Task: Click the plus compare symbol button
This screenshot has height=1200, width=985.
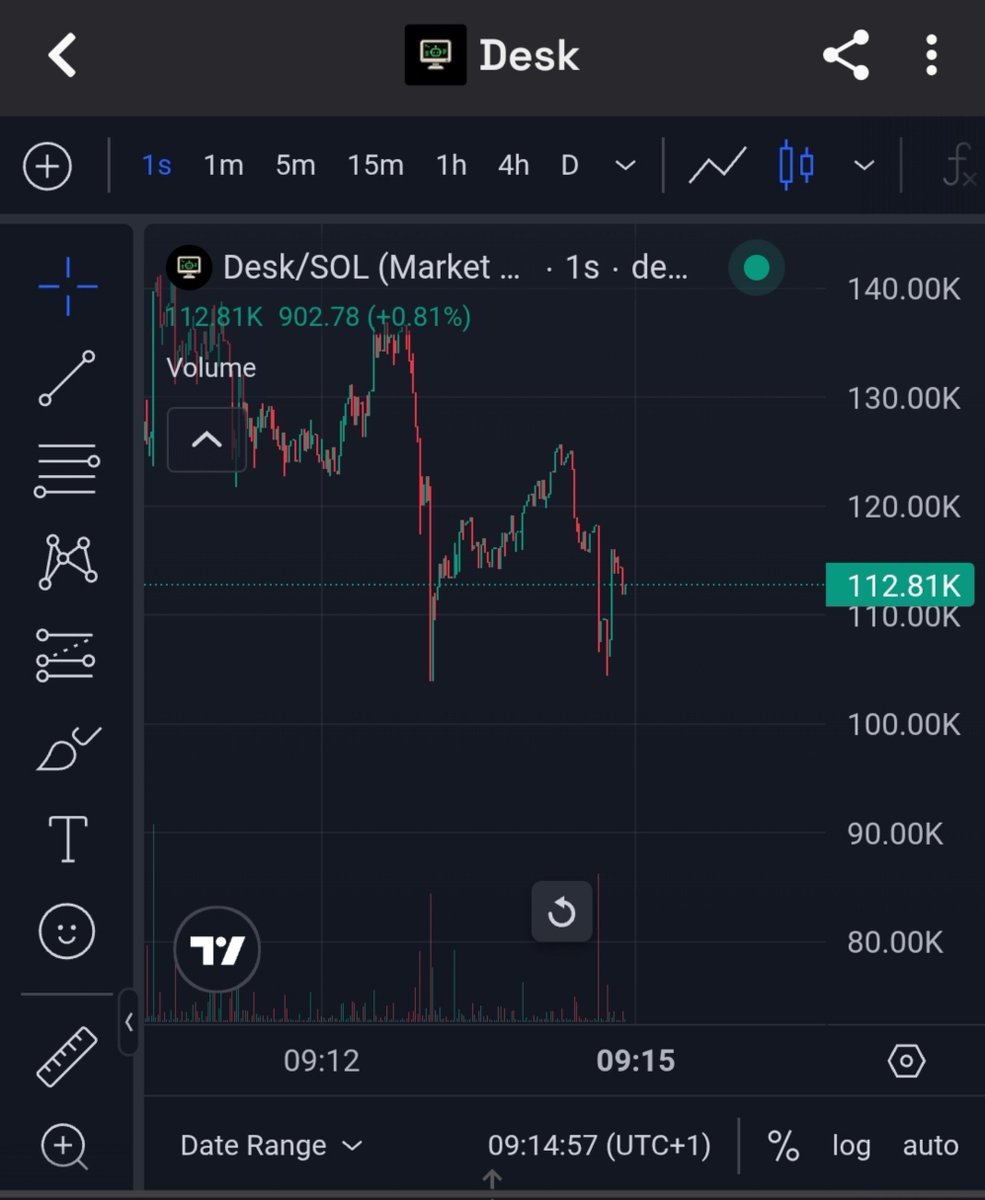Action: pyautogui.click(x=48, y=165)
